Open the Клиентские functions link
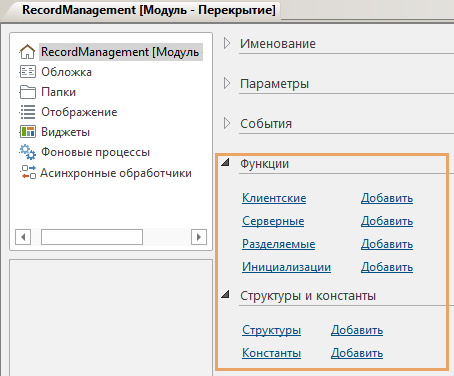 (x=274, y=198)
